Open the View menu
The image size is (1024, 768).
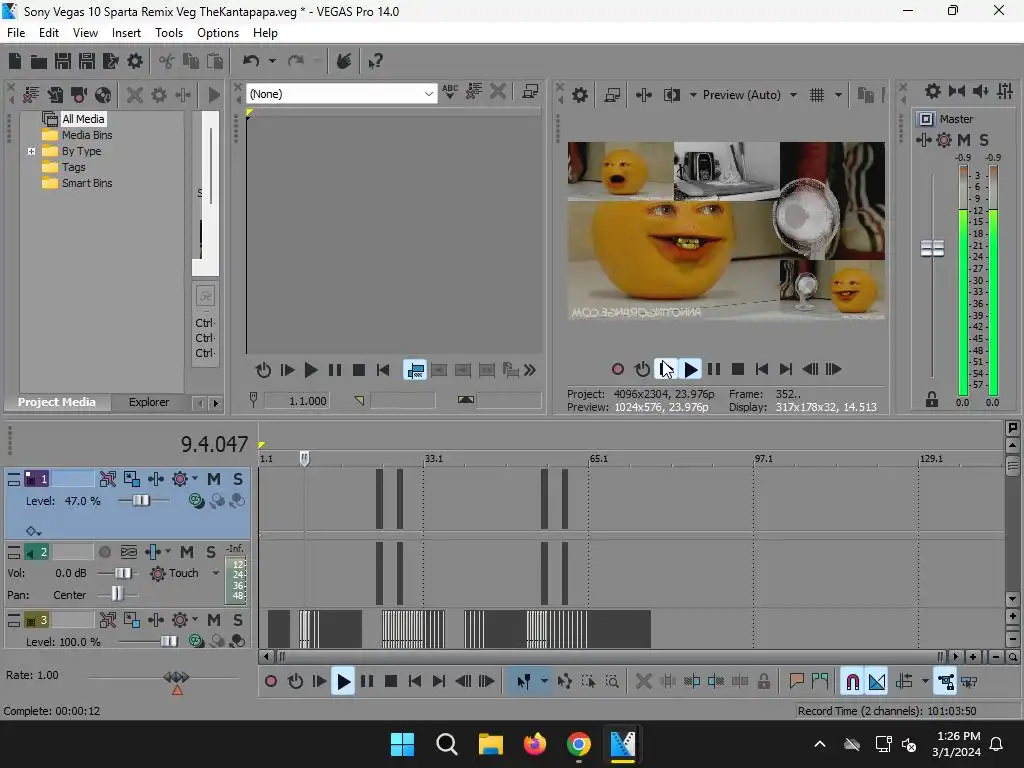click(85, 33)
